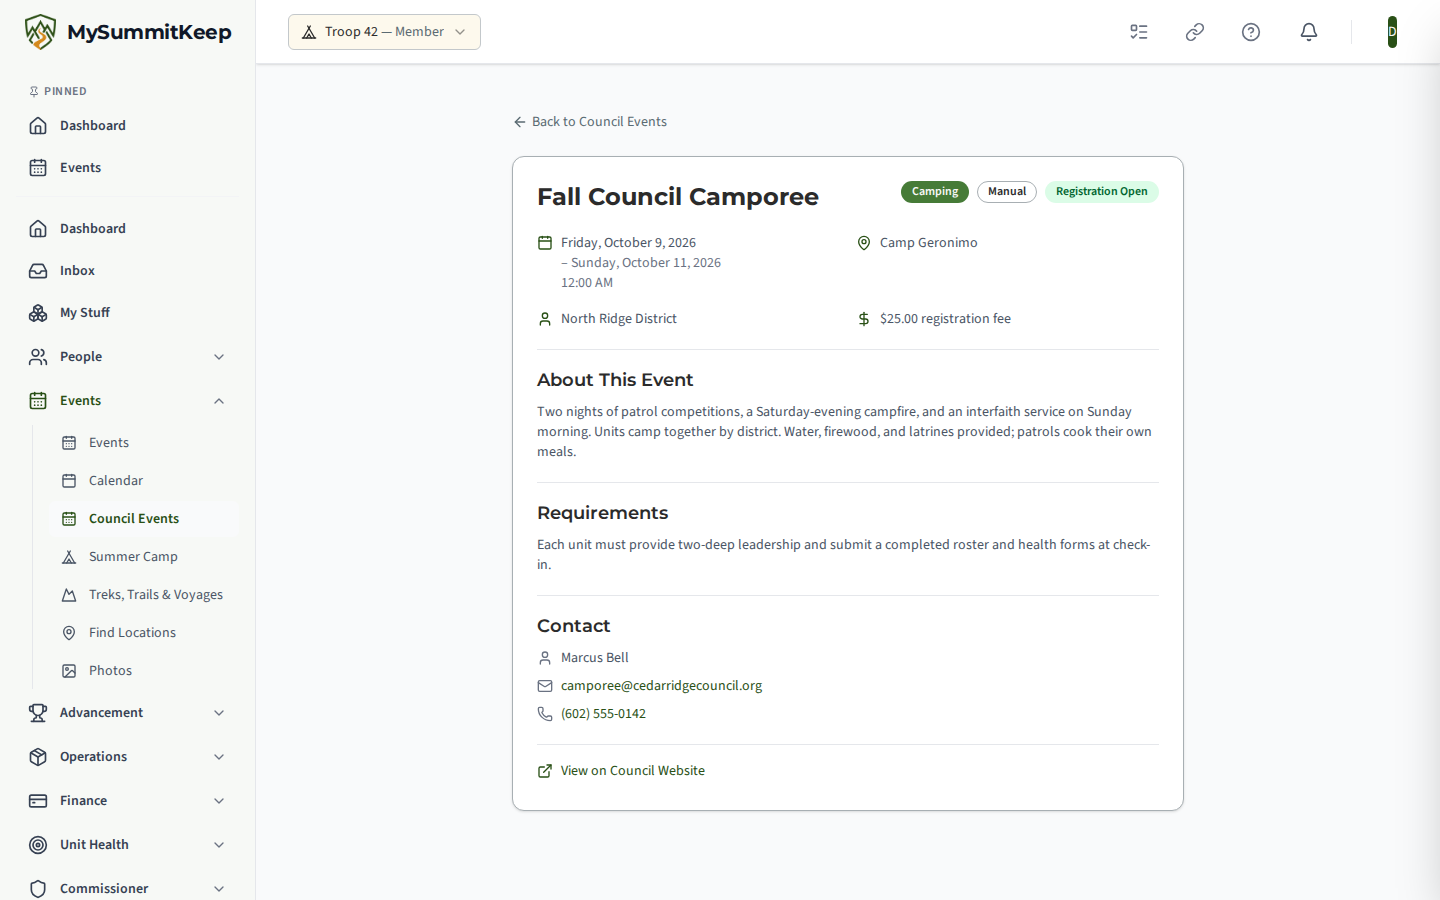Open My Stuff in sidebar
Image resolution: width=1440 pixels, height=900 pixels.
pyautogui.click(x=128, y=313)
